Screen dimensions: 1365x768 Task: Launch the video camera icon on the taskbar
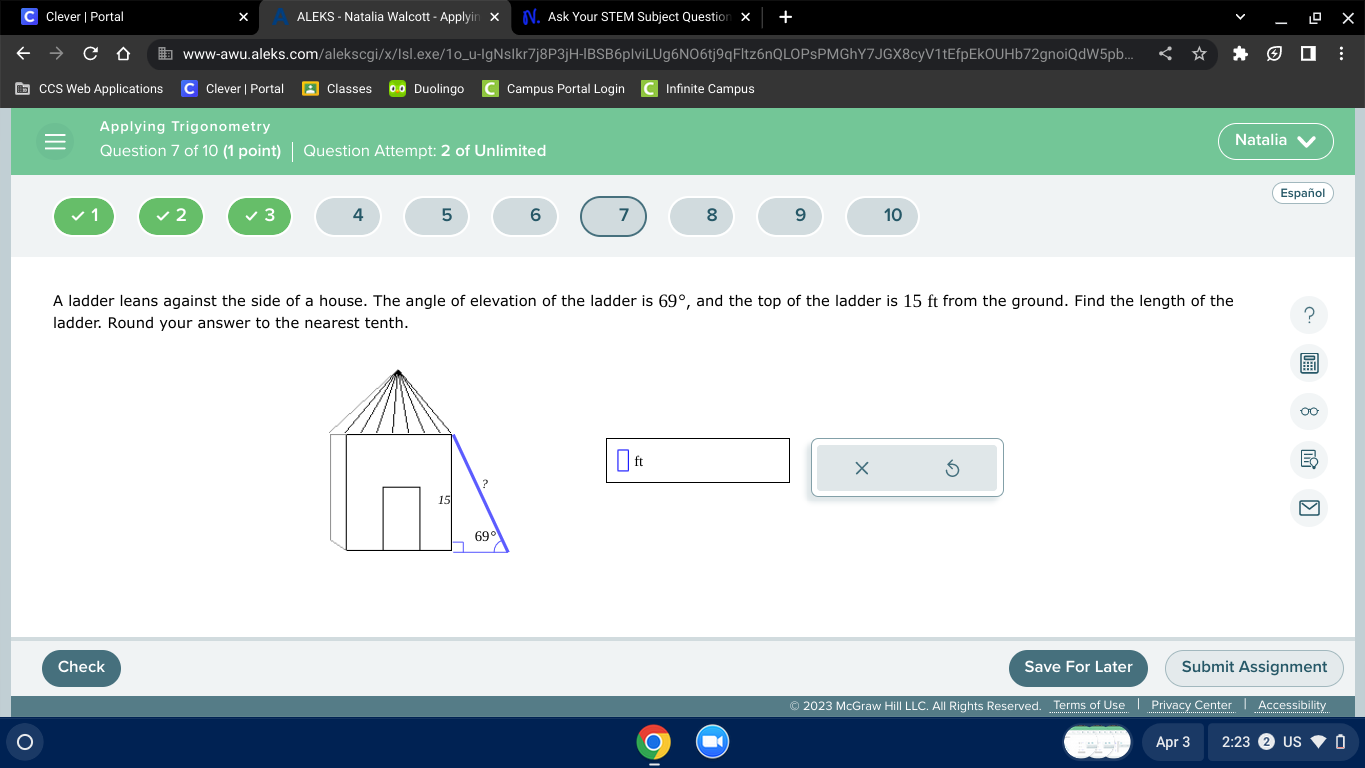[712, 742]
